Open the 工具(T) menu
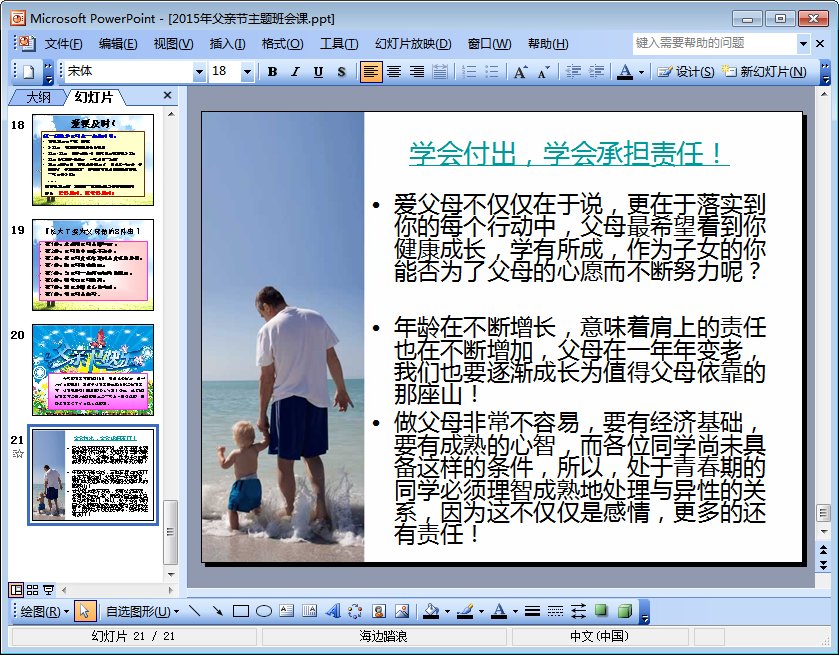Image resolution: width=839 pixels, height=655 pixels. [339, 44]
